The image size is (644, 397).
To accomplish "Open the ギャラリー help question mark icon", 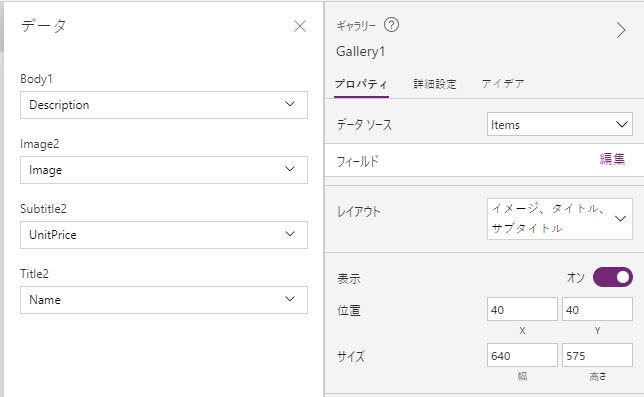I will (x=391, y=25).
